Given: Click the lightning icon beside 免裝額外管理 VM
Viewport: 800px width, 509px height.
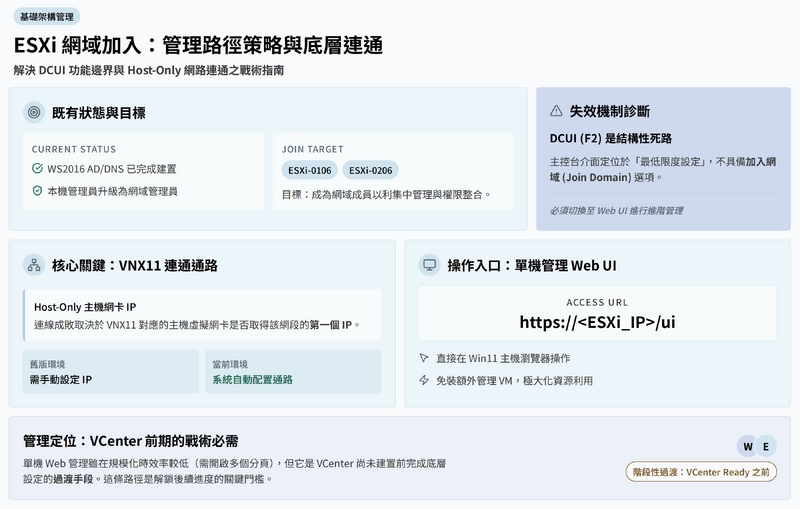Looking at the screenshot, I should [424, 380].
